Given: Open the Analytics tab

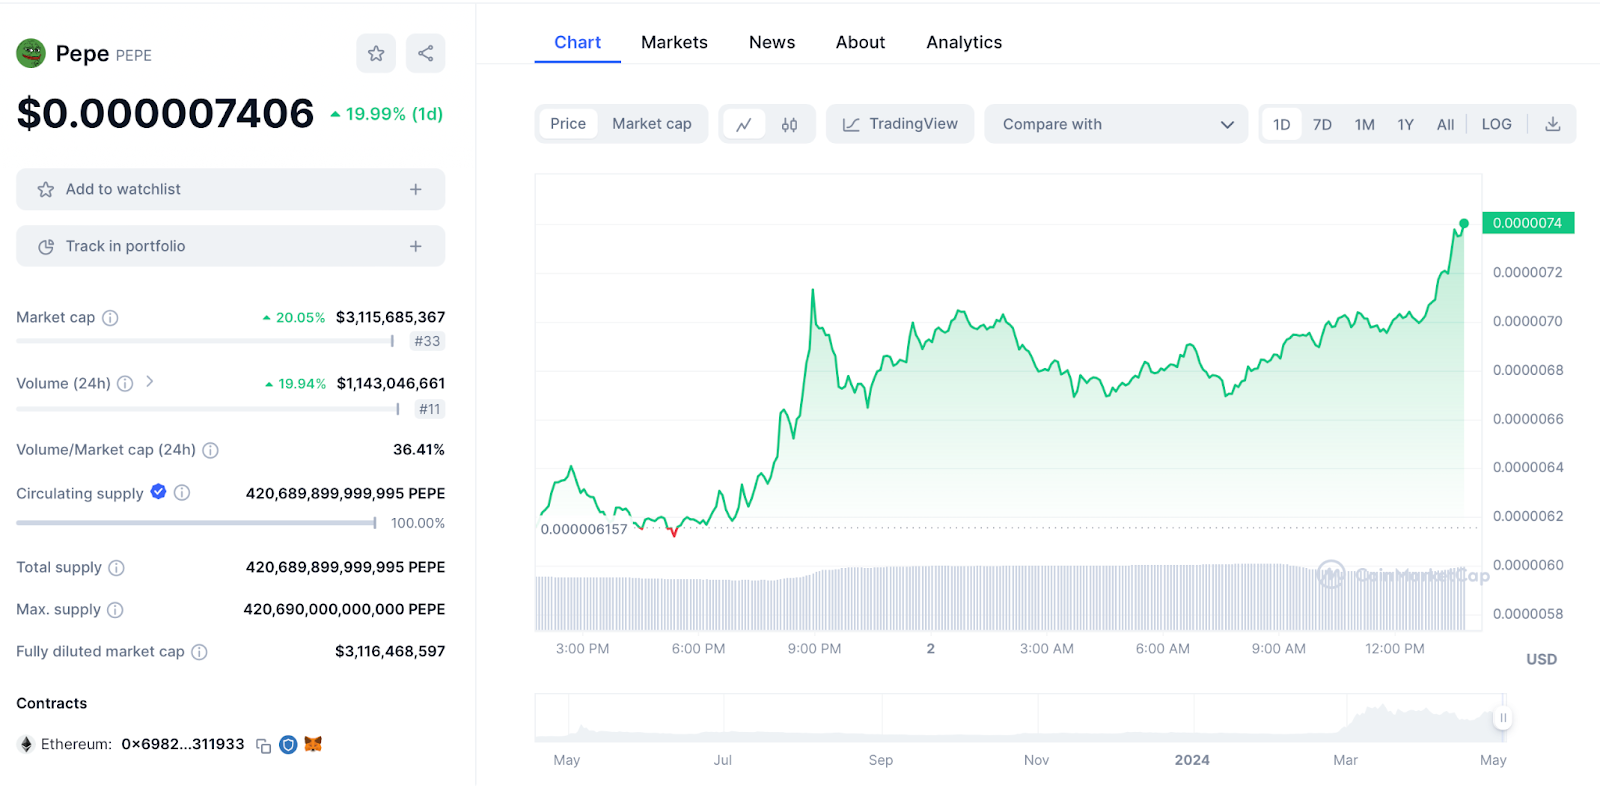Looking at the screenshot, I should pos(964,42).
